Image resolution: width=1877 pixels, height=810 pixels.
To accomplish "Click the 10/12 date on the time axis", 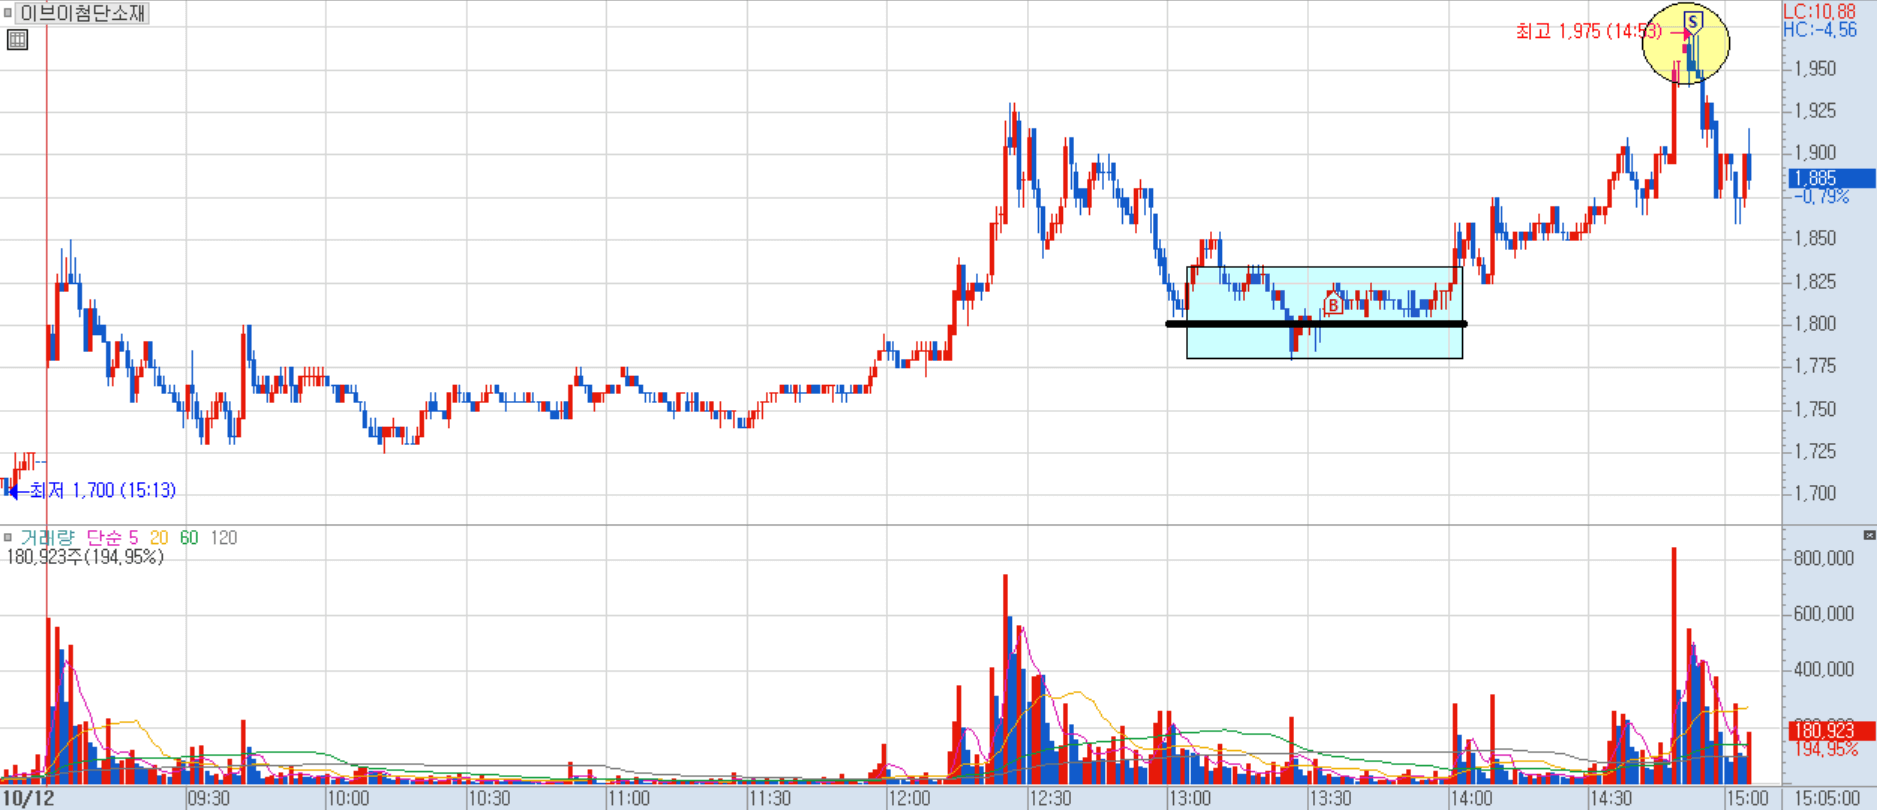I will (x=28, y=798).
